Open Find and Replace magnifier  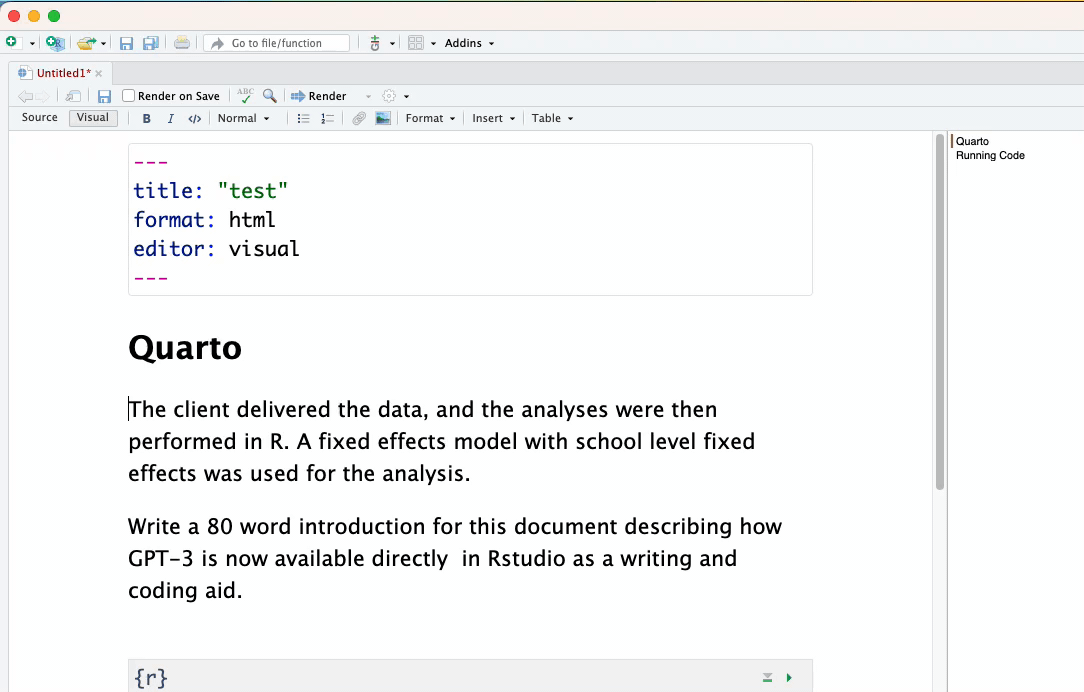[x=270, y=95]
